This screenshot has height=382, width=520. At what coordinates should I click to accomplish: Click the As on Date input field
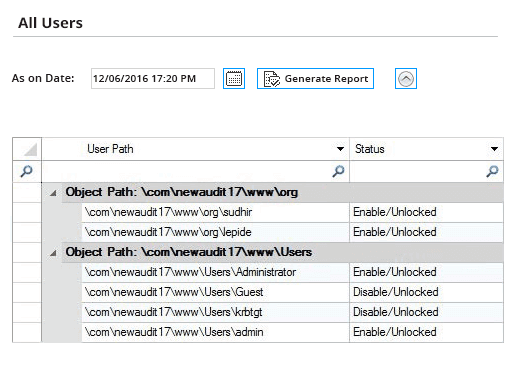click(153, 79)
